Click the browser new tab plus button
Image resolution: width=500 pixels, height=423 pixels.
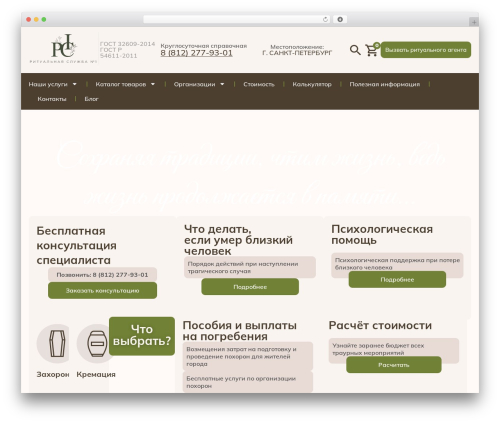474,22
